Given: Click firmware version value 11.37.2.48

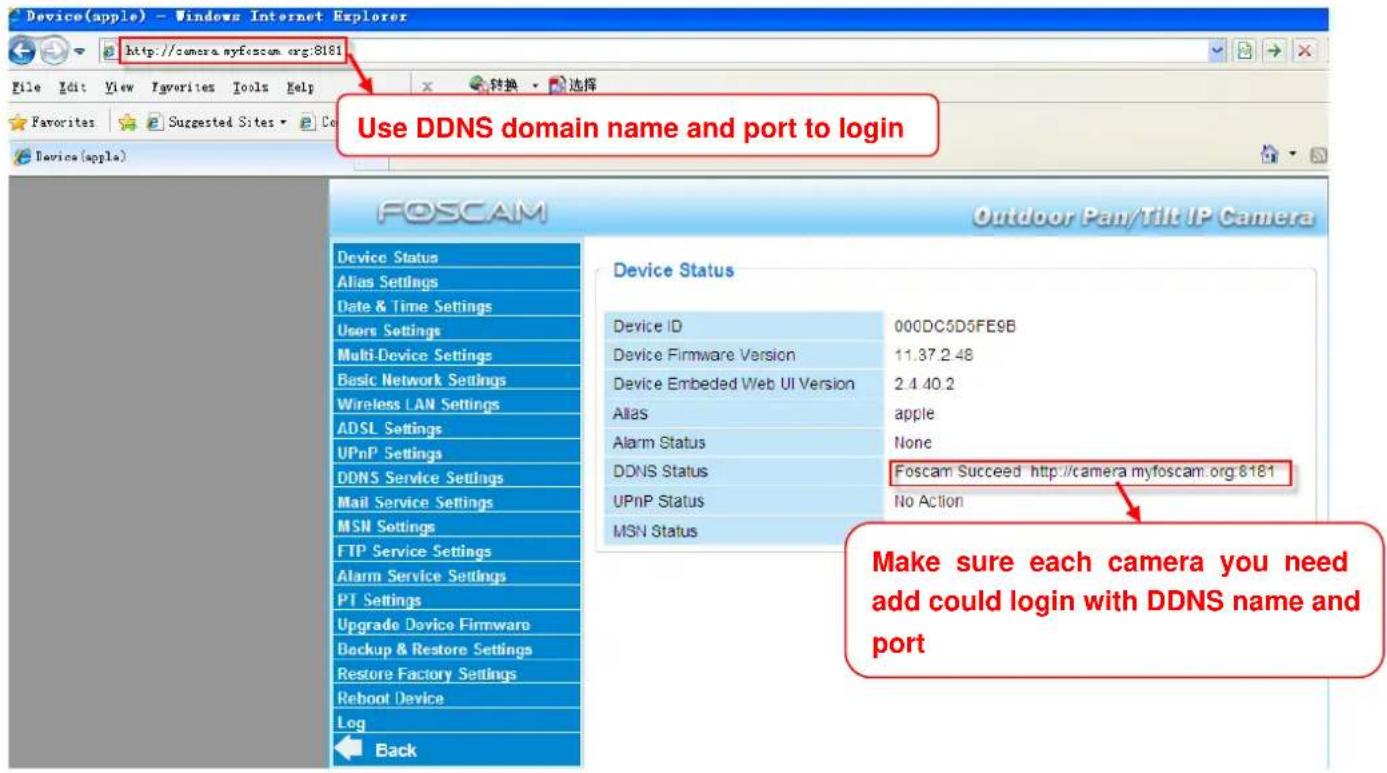Looking at the screenshot, I should tap(933, 355).
